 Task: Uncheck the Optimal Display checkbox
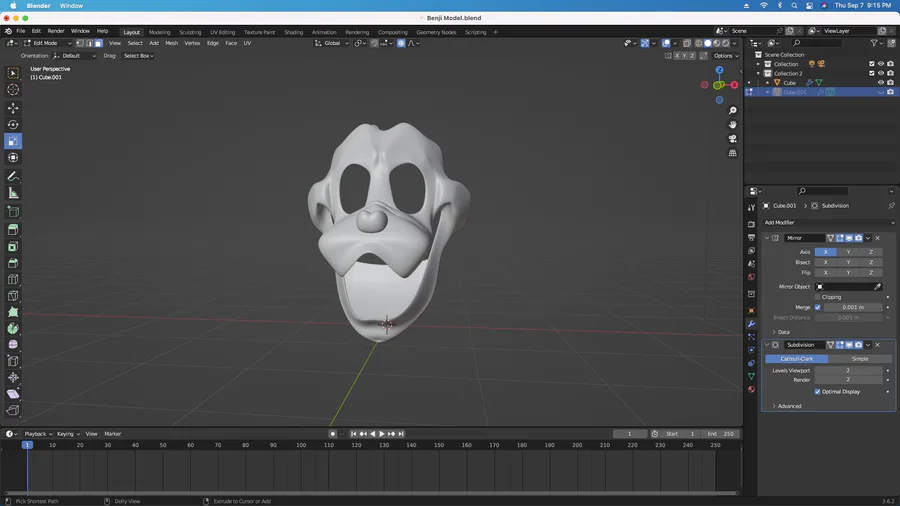(818, 392)
